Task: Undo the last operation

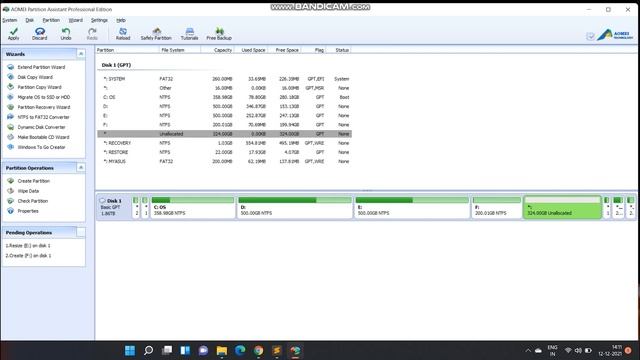Action: pos(66,34)
